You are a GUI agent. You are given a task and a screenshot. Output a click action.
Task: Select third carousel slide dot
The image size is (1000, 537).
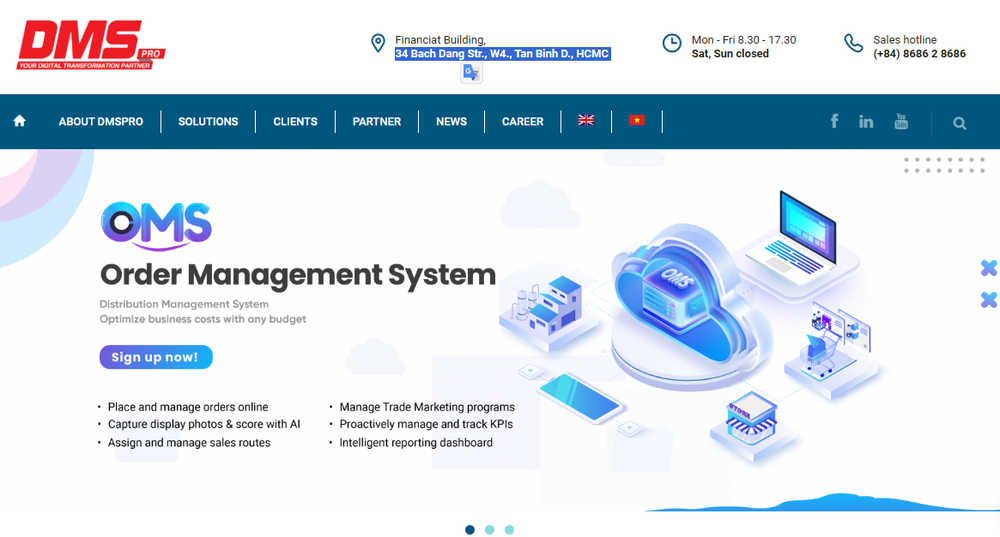point(510,529)
